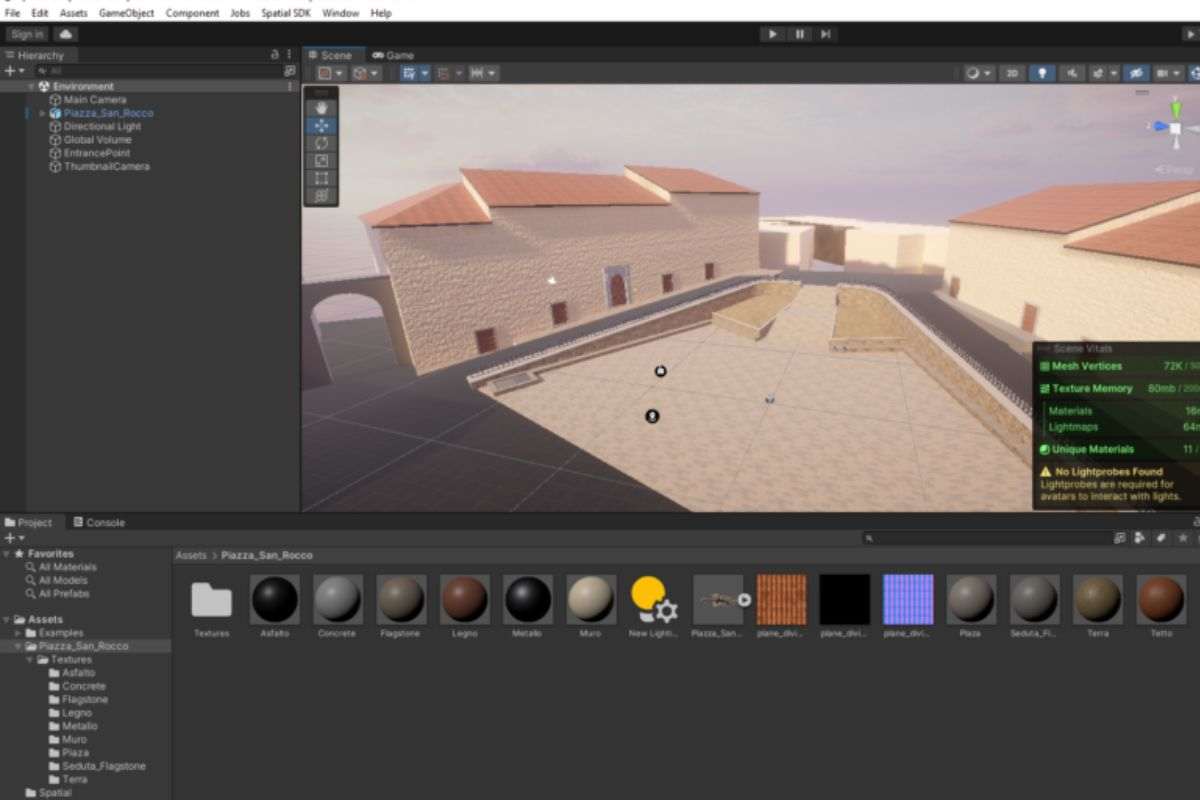Activate the Hand view tool
Image resolution: width=1200 pixels, height=800 pixels.
click(x=321, y=107)
